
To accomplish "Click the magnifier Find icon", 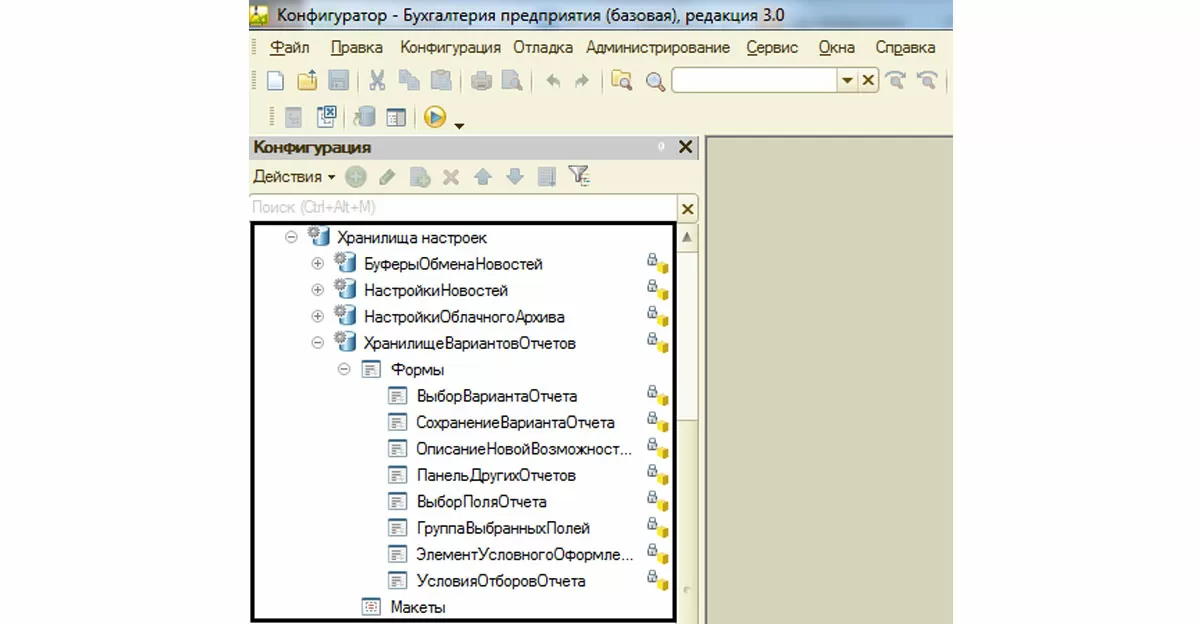I will [x=656, y=82].
